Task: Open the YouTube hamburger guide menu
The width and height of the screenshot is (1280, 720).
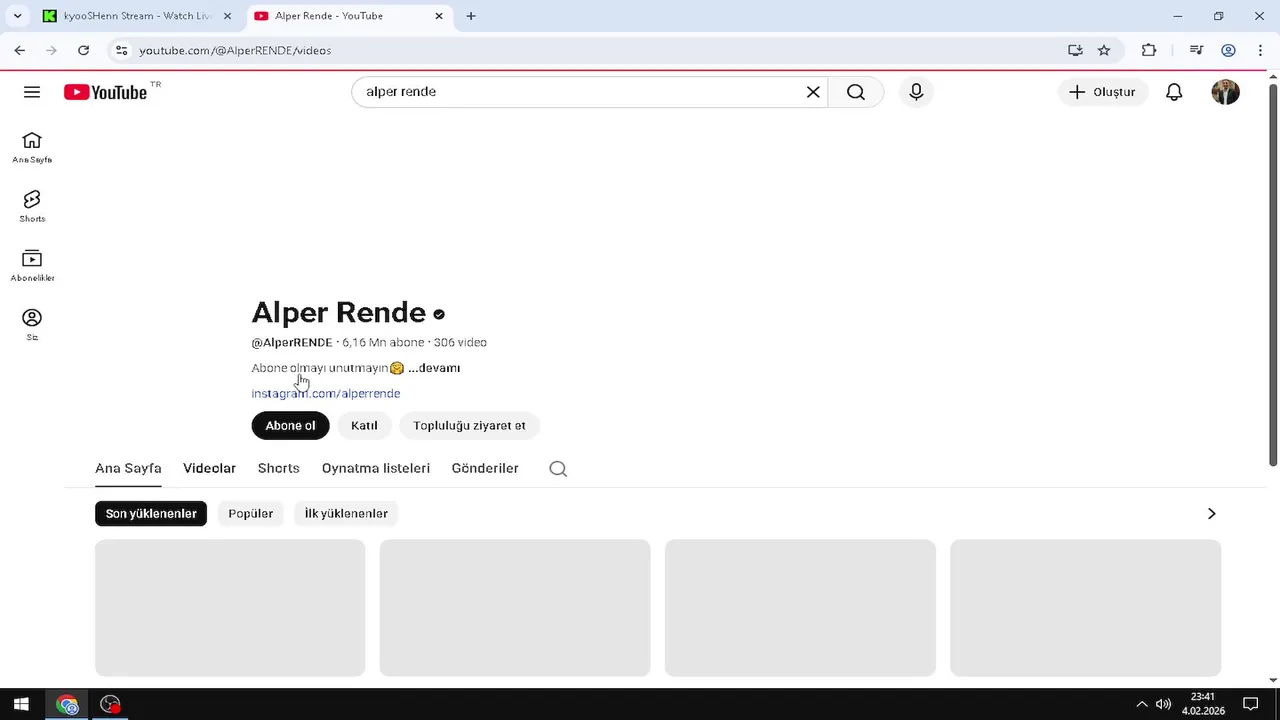Action: tap(32, 92)
